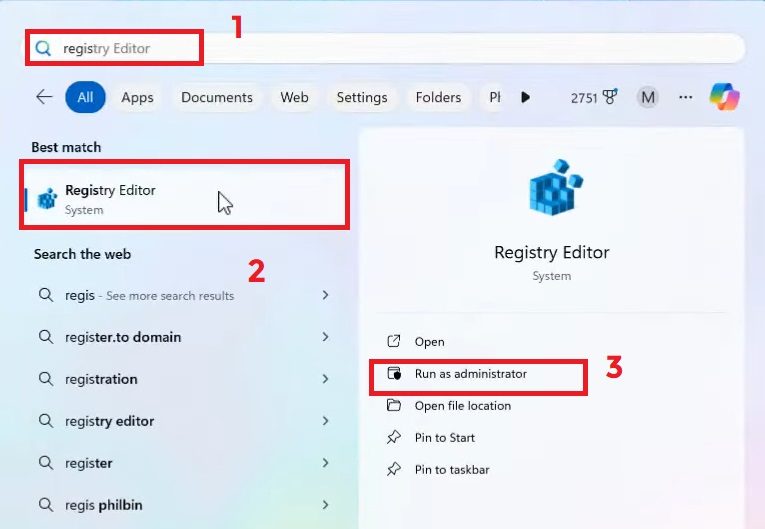Click the Registry Editor title in details pane
This screenshot has height=529, width=765.
click(552, 252)
